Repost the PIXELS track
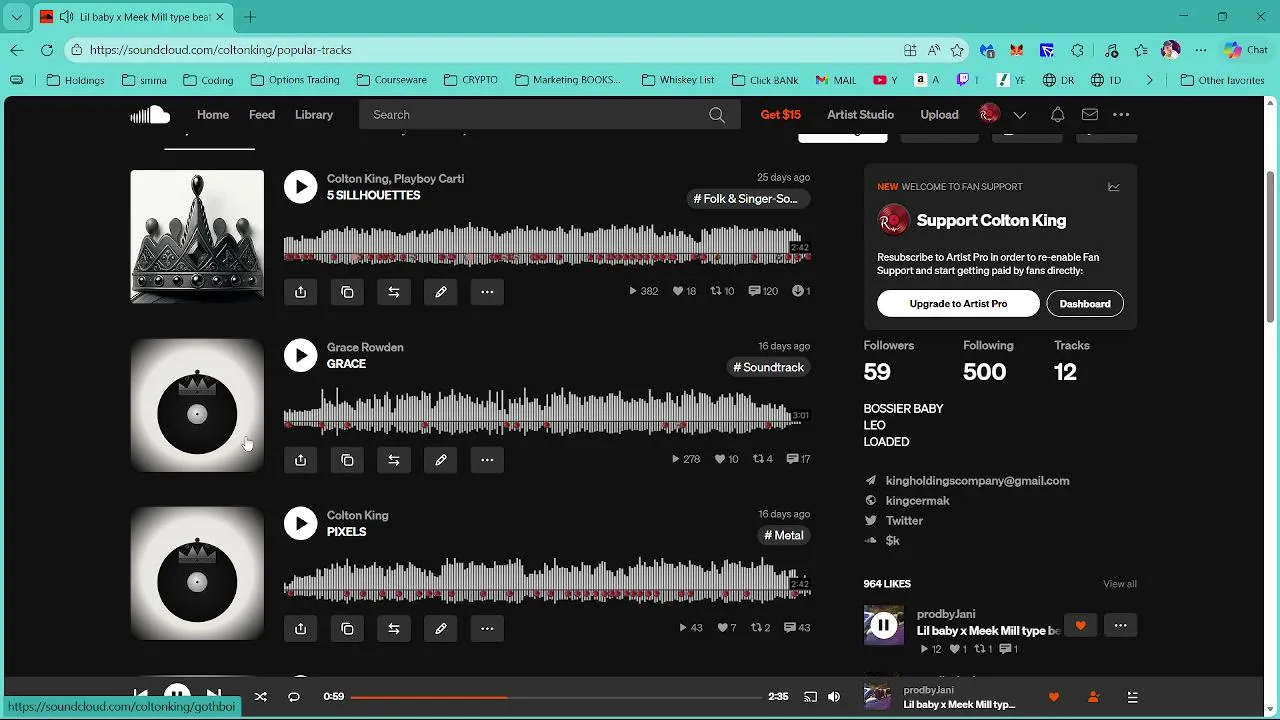 394,629
